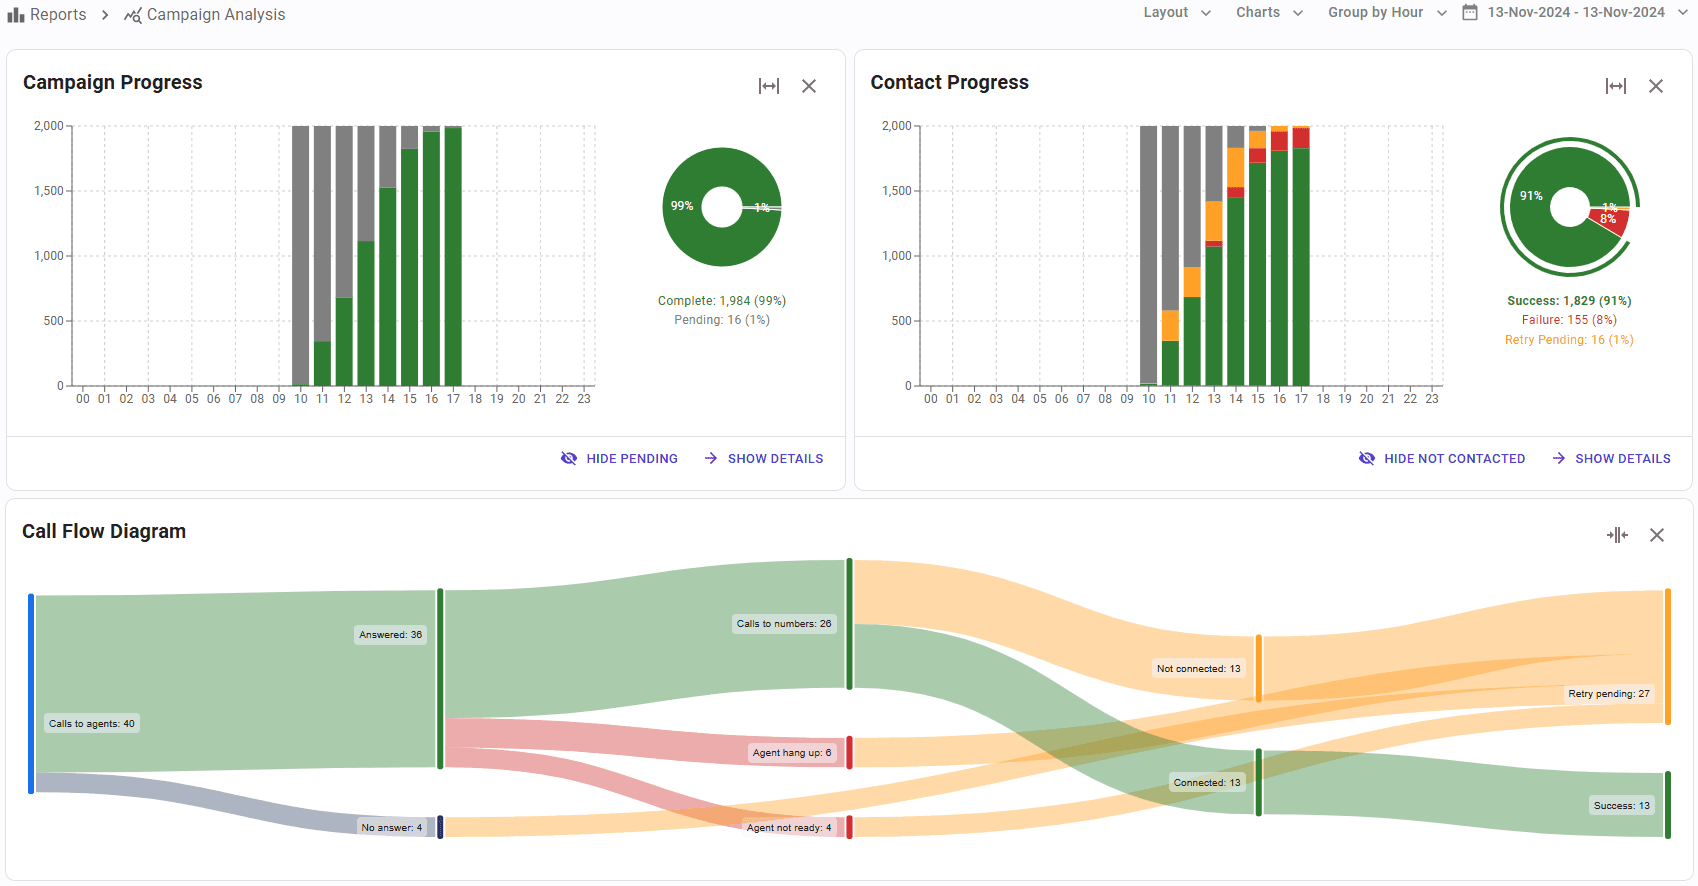Shrink the Call Flow Diagram panel width
1698x886 pixels.
coord(1617,535)
